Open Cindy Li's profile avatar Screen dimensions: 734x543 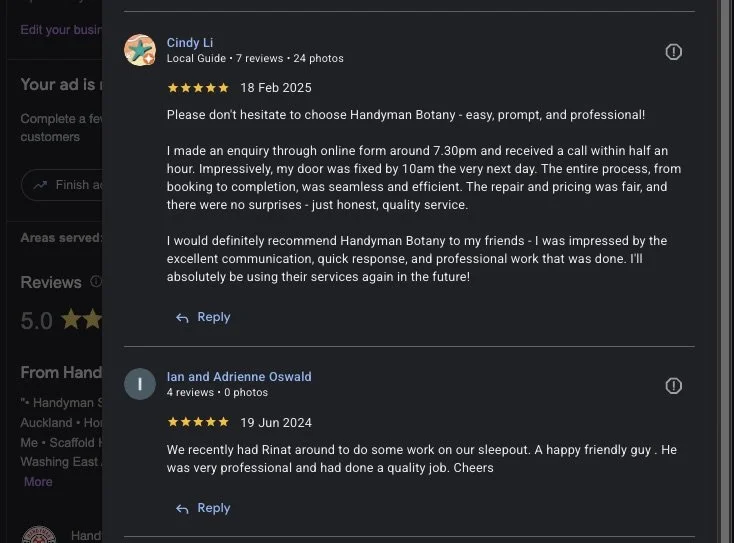coord(140,50)
